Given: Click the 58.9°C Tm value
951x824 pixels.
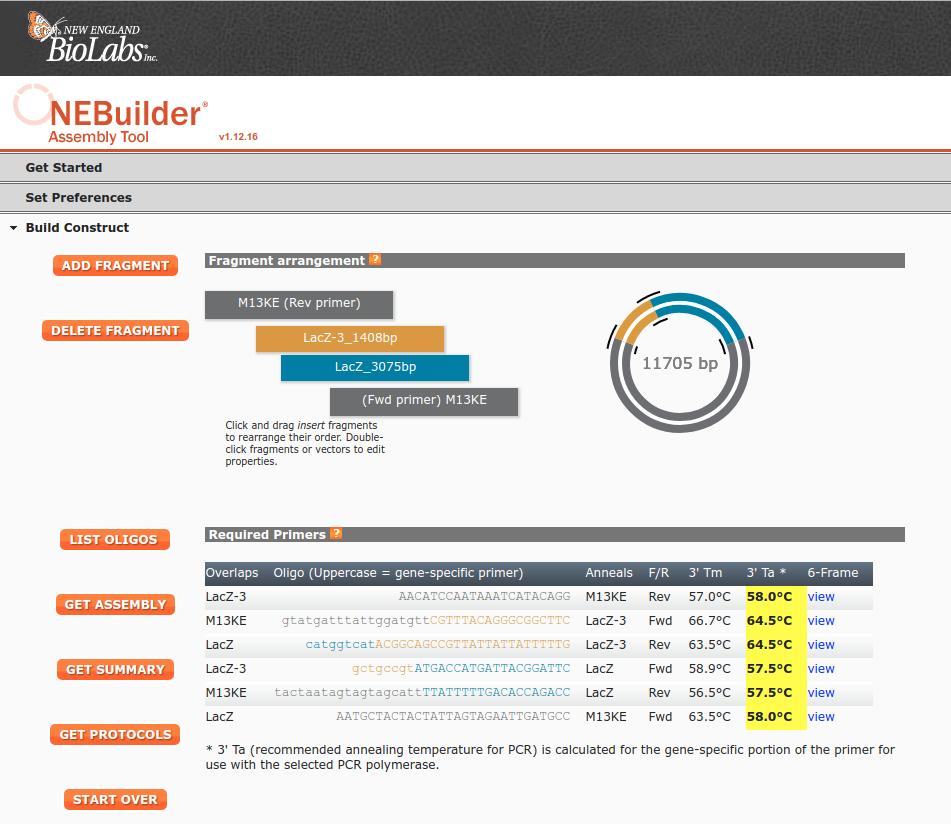Looking at the screenshot, I should pos(709,668).
